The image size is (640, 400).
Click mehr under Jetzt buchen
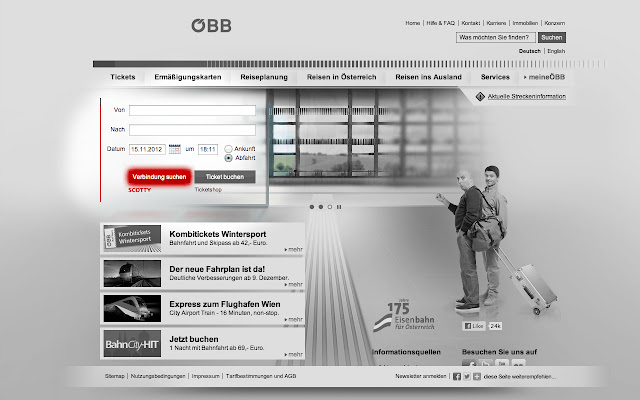point(294,355)
